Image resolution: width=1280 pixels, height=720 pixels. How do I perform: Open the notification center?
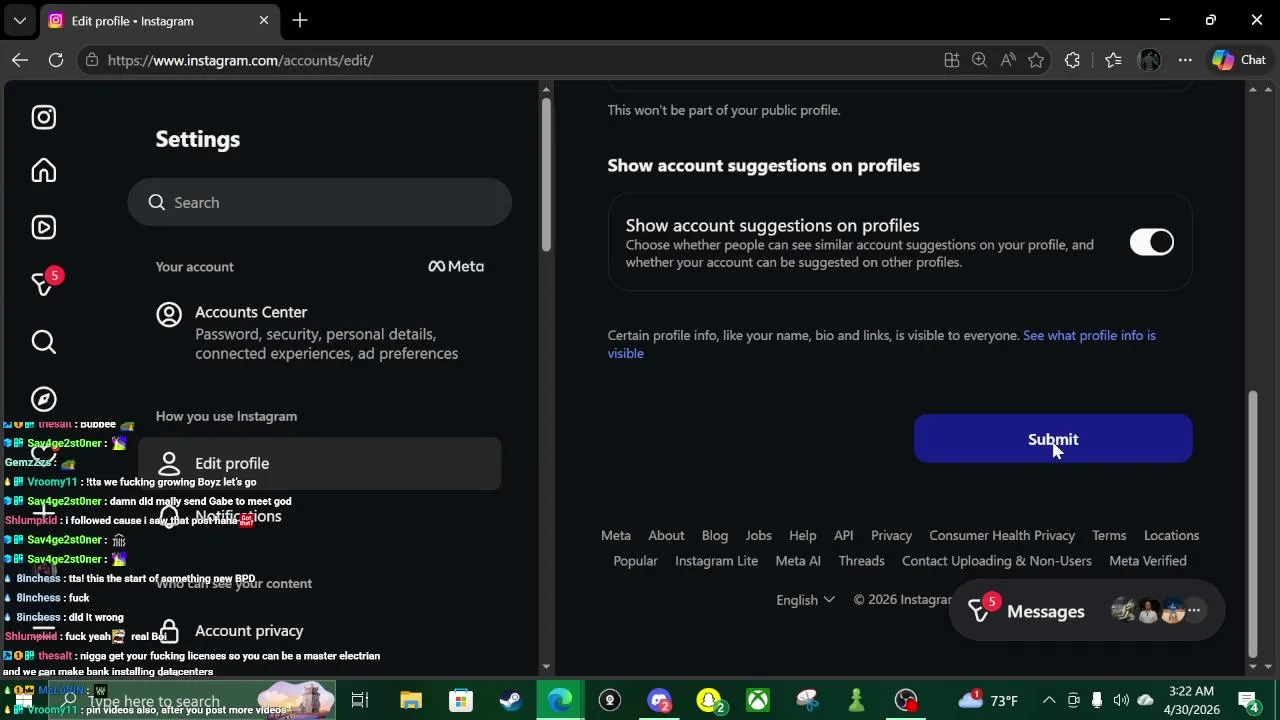1249,700
